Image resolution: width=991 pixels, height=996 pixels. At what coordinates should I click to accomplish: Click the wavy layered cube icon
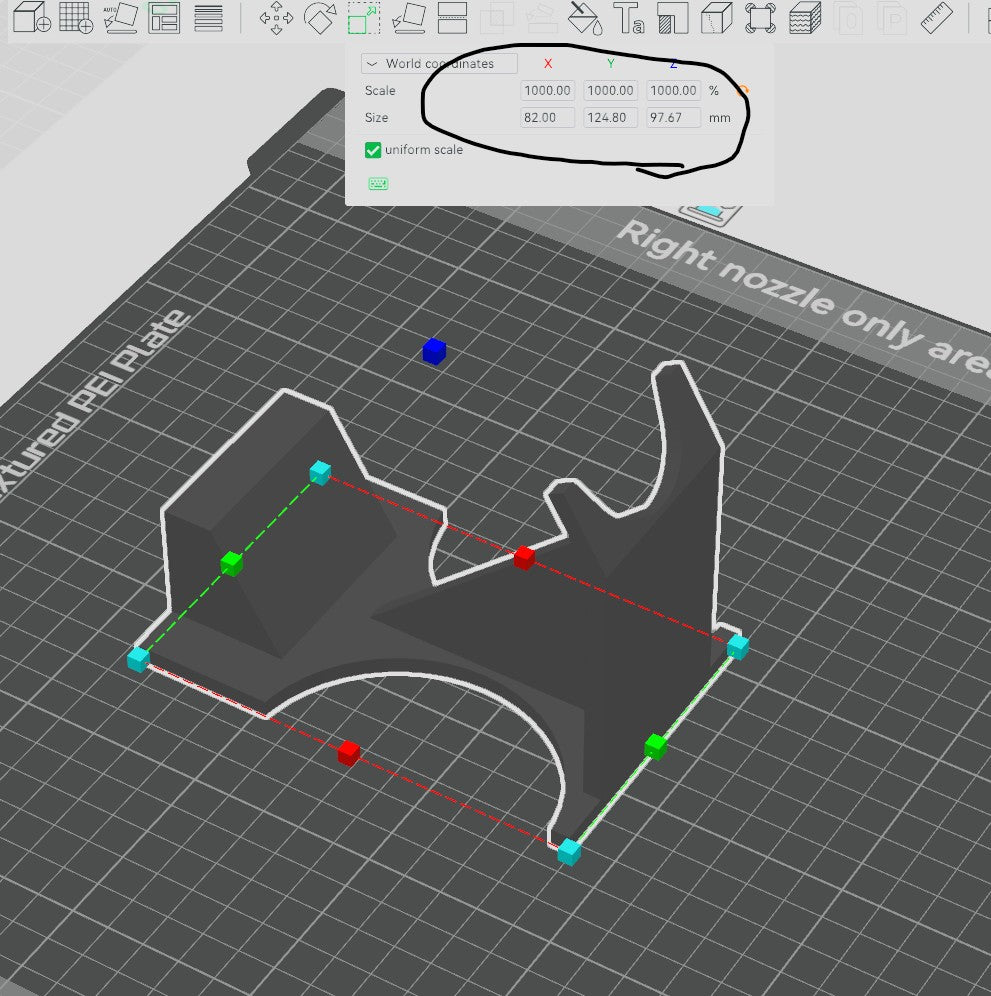click(805, 18)
